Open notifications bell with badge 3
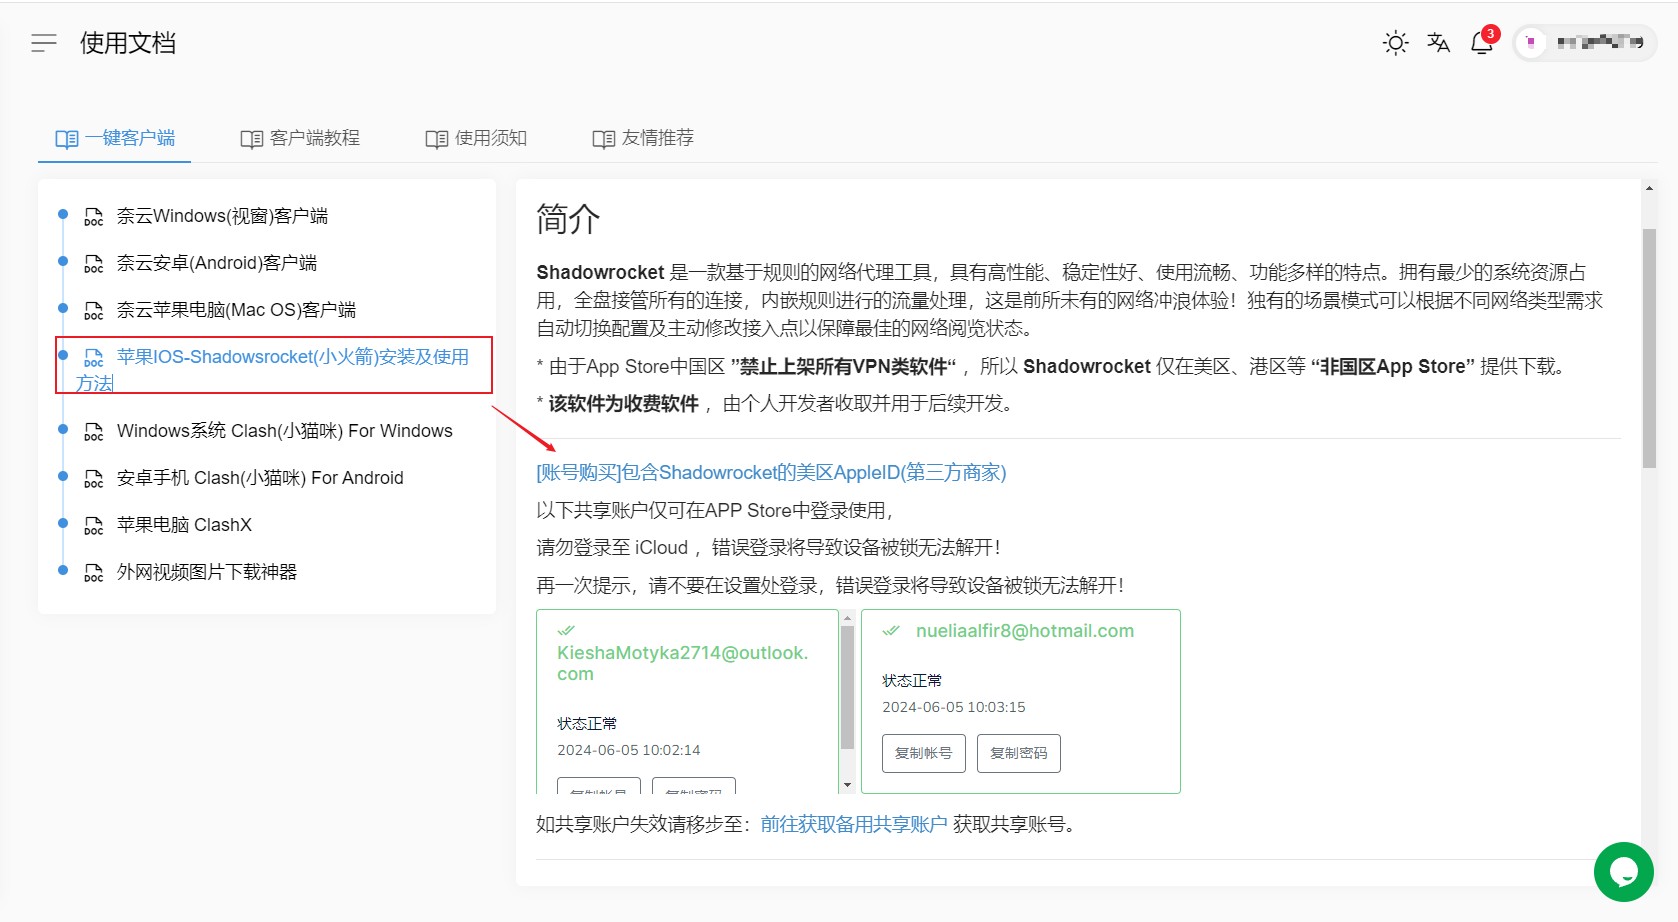Image resolution: width=1678 pixels, height=922 pixels. pos(1483,42)
